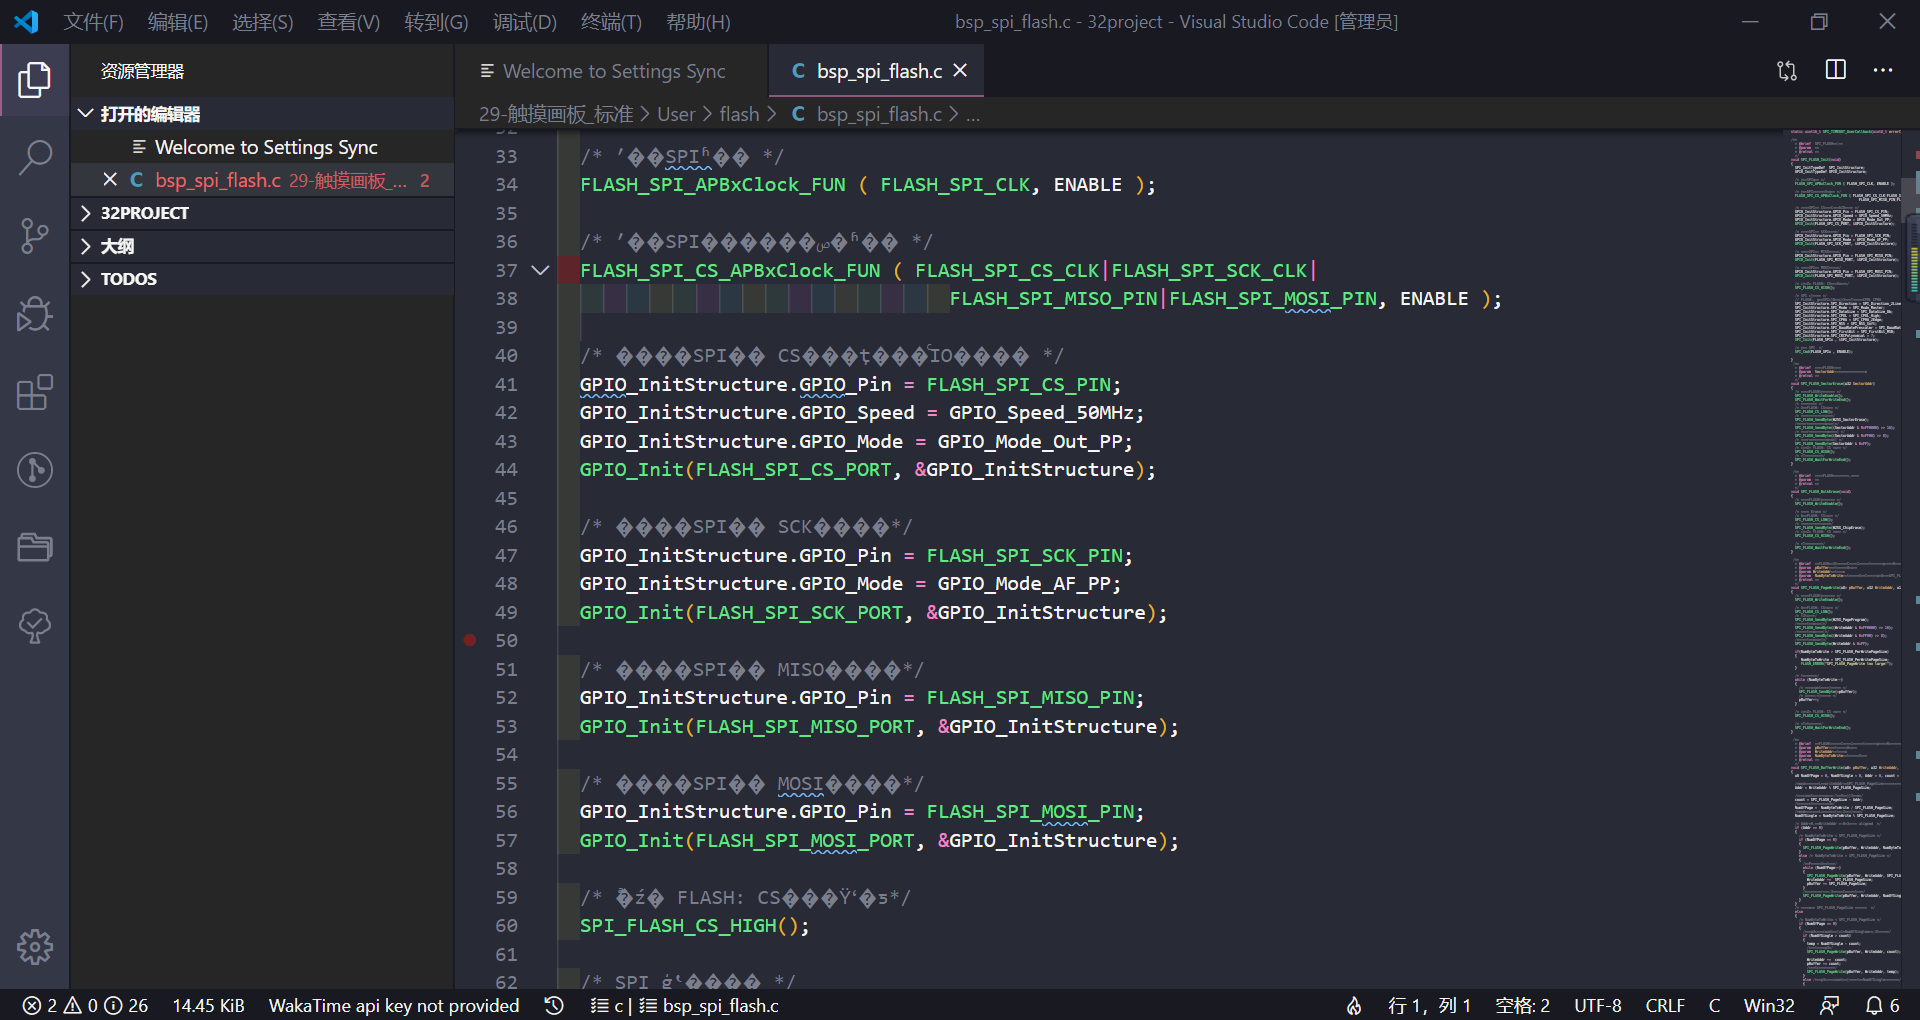
Task: Change line ending via CRLF
Action: [x=1665, y=1005]
